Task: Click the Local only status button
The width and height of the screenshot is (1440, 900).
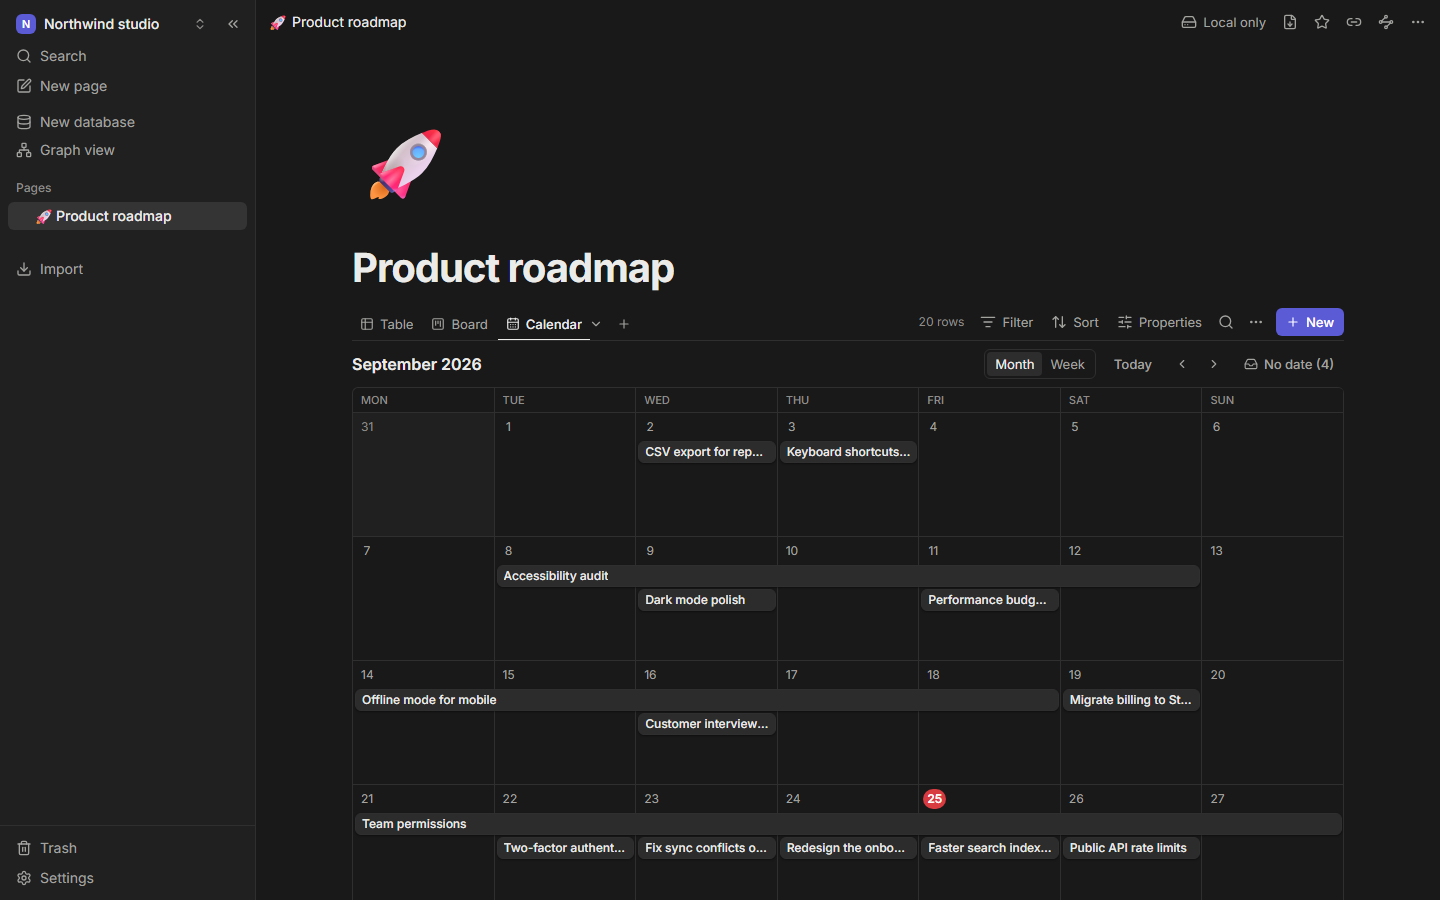Action: tap(1223, 22)
